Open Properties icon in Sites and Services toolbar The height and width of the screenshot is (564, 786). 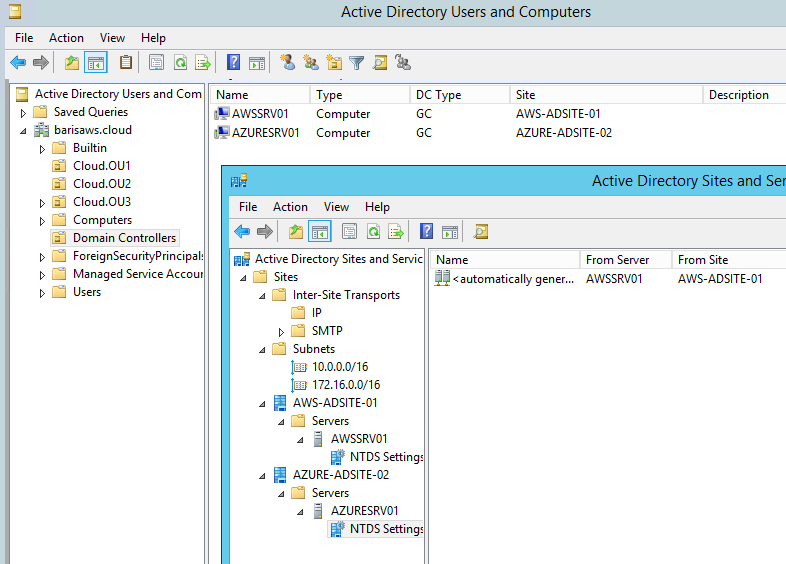click(349, 232)
